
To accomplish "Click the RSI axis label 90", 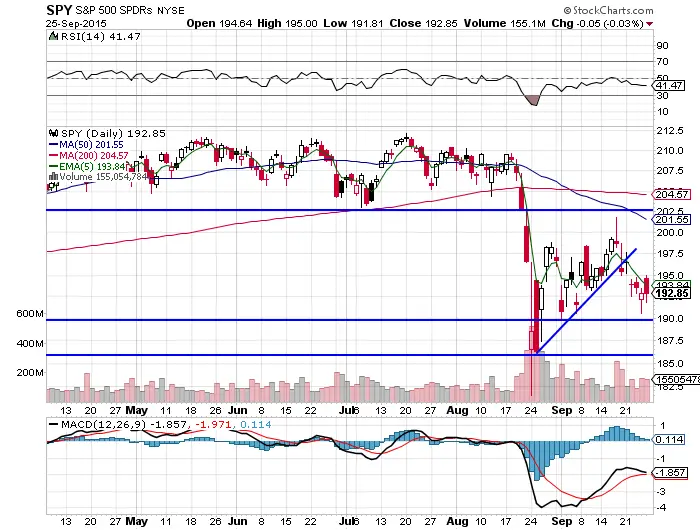I will coord(662,46).
